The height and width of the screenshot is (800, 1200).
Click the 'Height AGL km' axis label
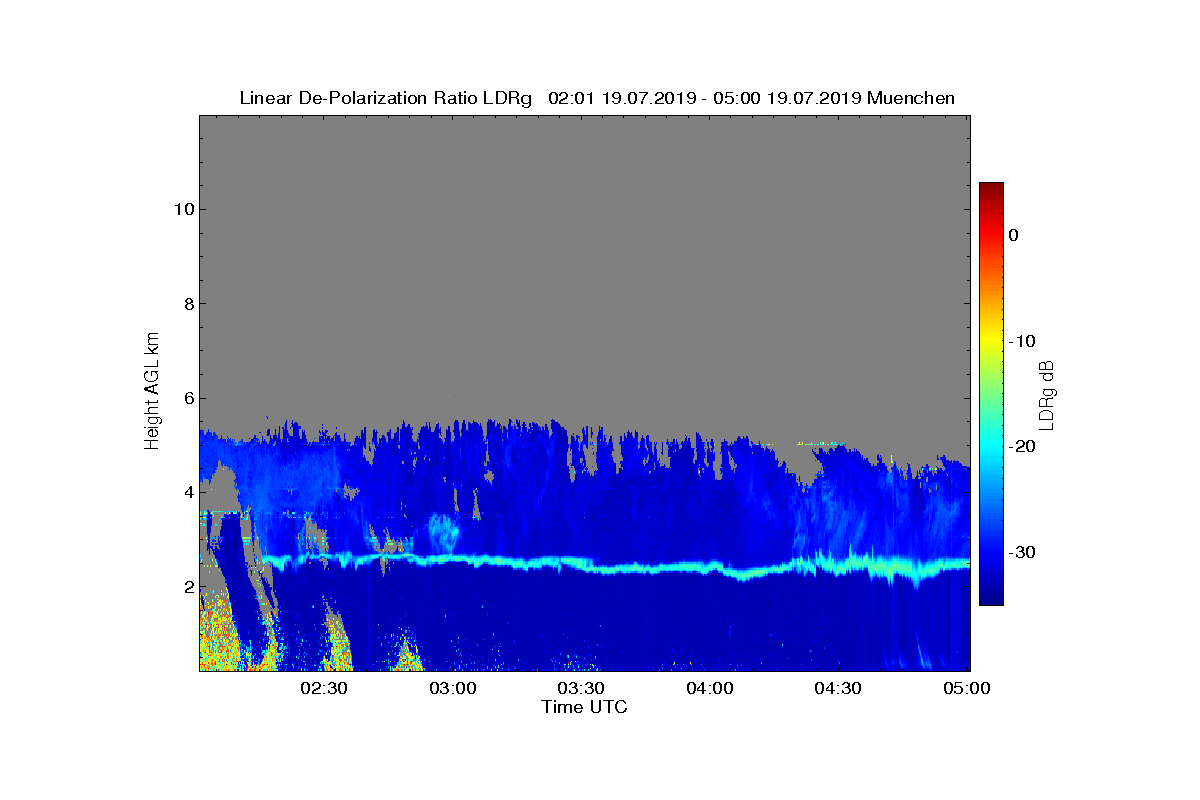[152, 393]
